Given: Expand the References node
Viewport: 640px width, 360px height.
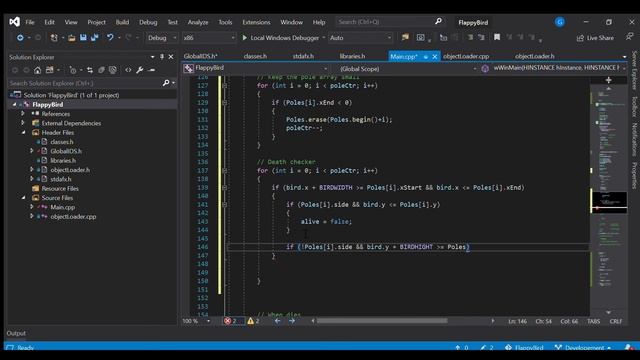Looking at the screenshot, I should (x=23, y=113).
